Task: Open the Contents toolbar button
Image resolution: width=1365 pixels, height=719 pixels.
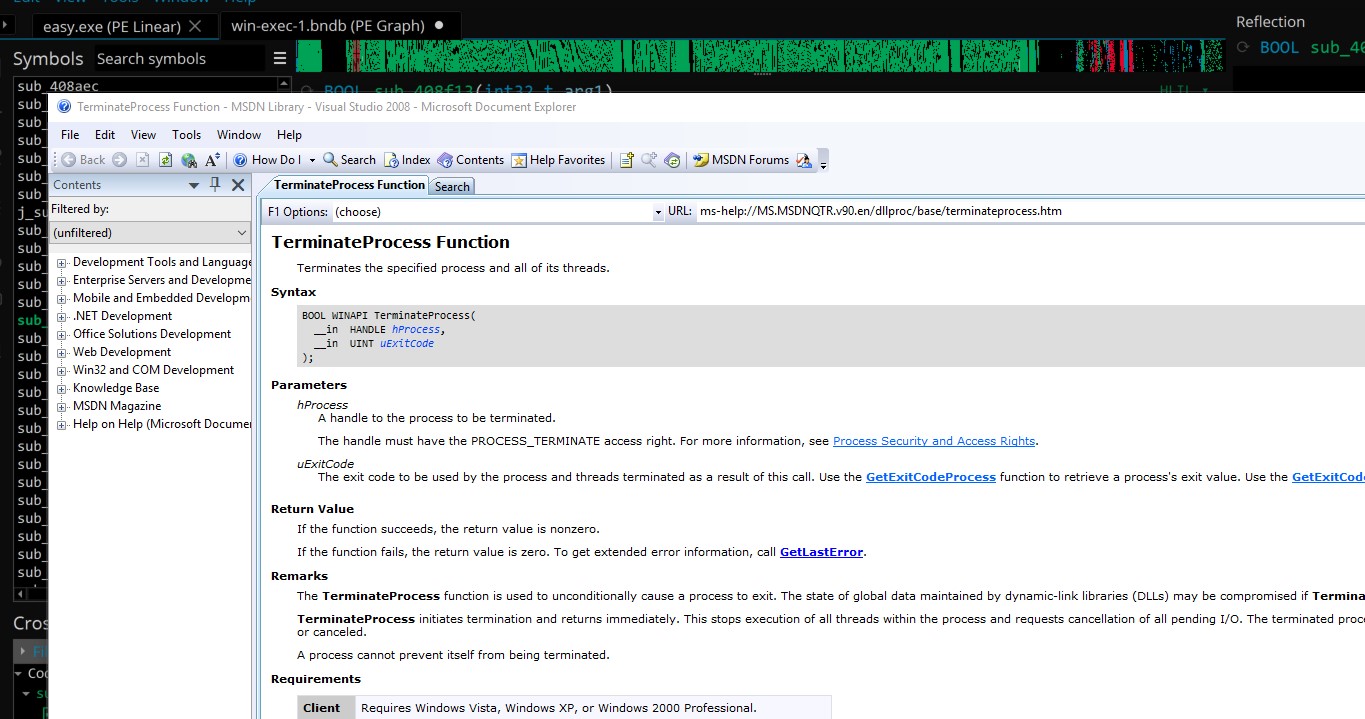Action: (x=471, y=160)
